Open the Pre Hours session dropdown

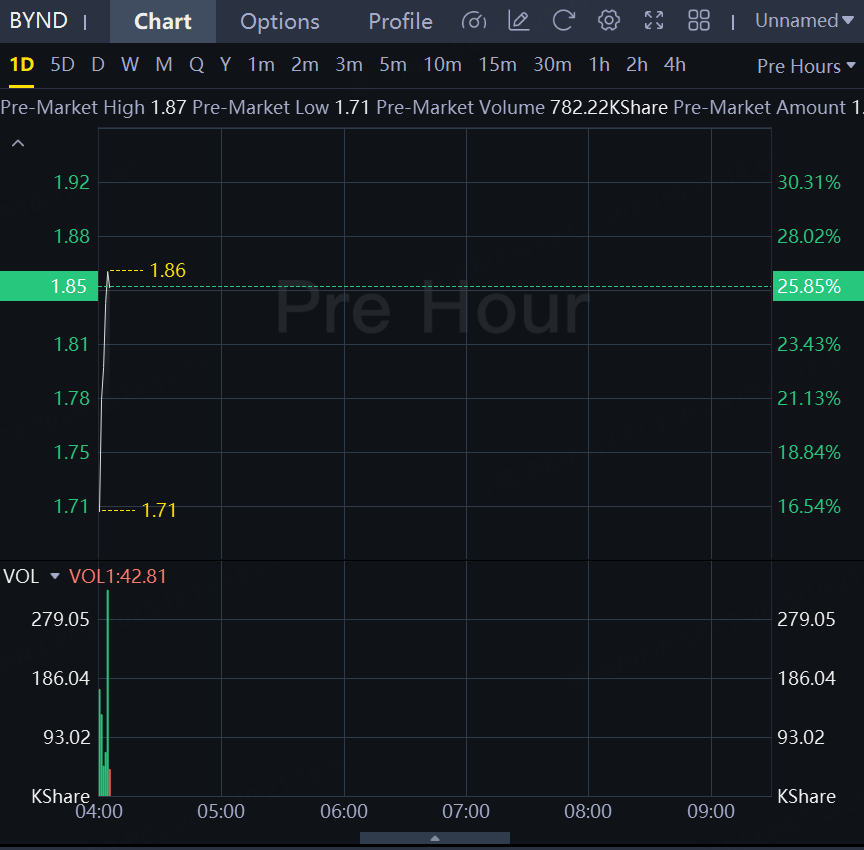[x=806, y=66]
